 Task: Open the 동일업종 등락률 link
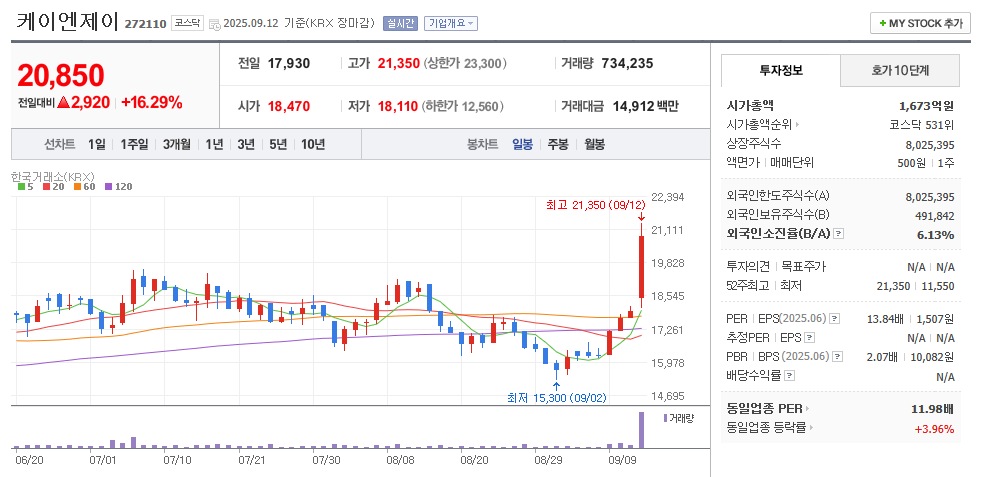[x=767, y=428]
